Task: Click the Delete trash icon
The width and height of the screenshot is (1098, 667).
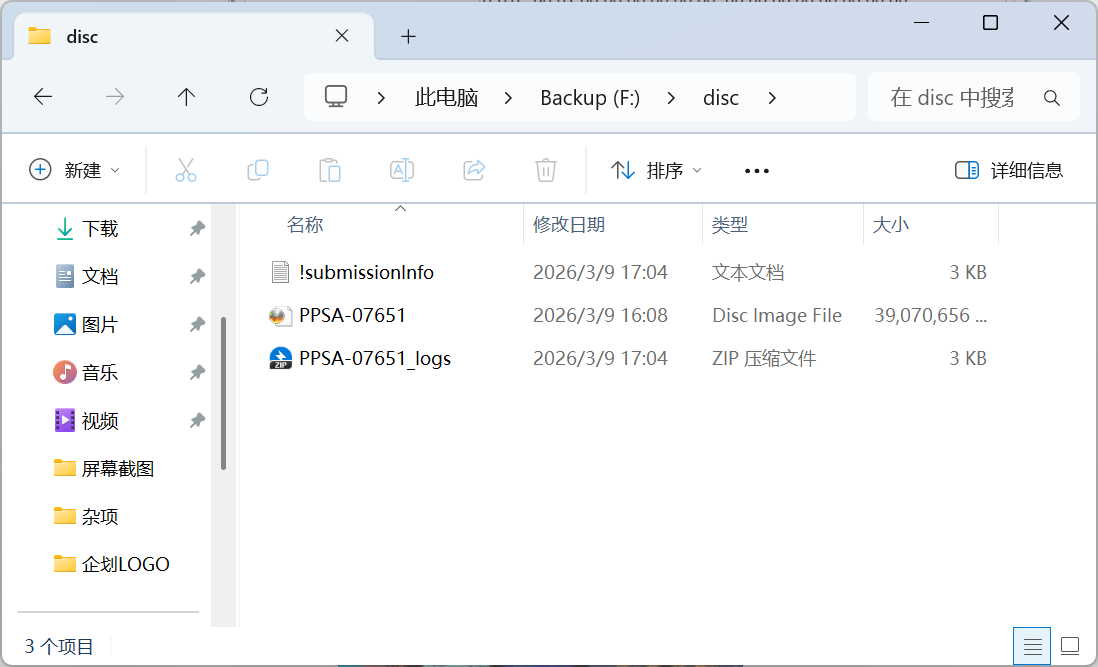Action: [x=545, y=170]
